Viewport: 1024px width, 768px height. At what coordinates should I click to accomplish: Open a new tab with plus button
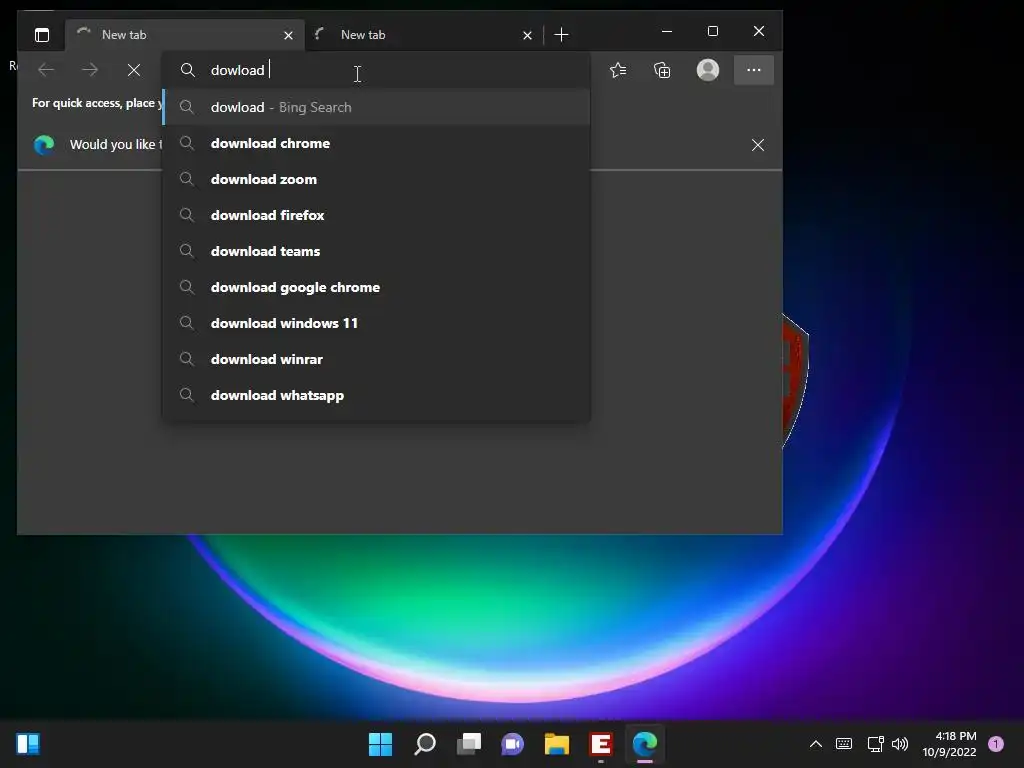click(x=561, y=35)
